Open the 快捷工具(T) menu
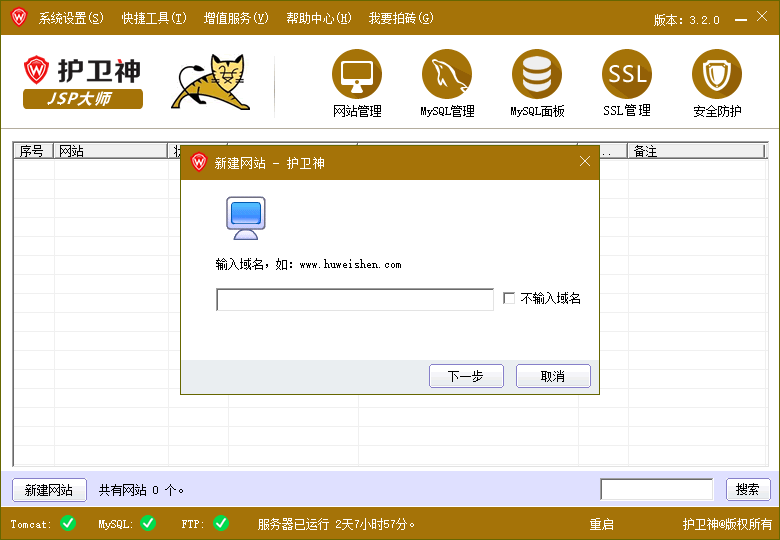Image resolution: width=780 pixels, height=540 pixels. (154, 18)
